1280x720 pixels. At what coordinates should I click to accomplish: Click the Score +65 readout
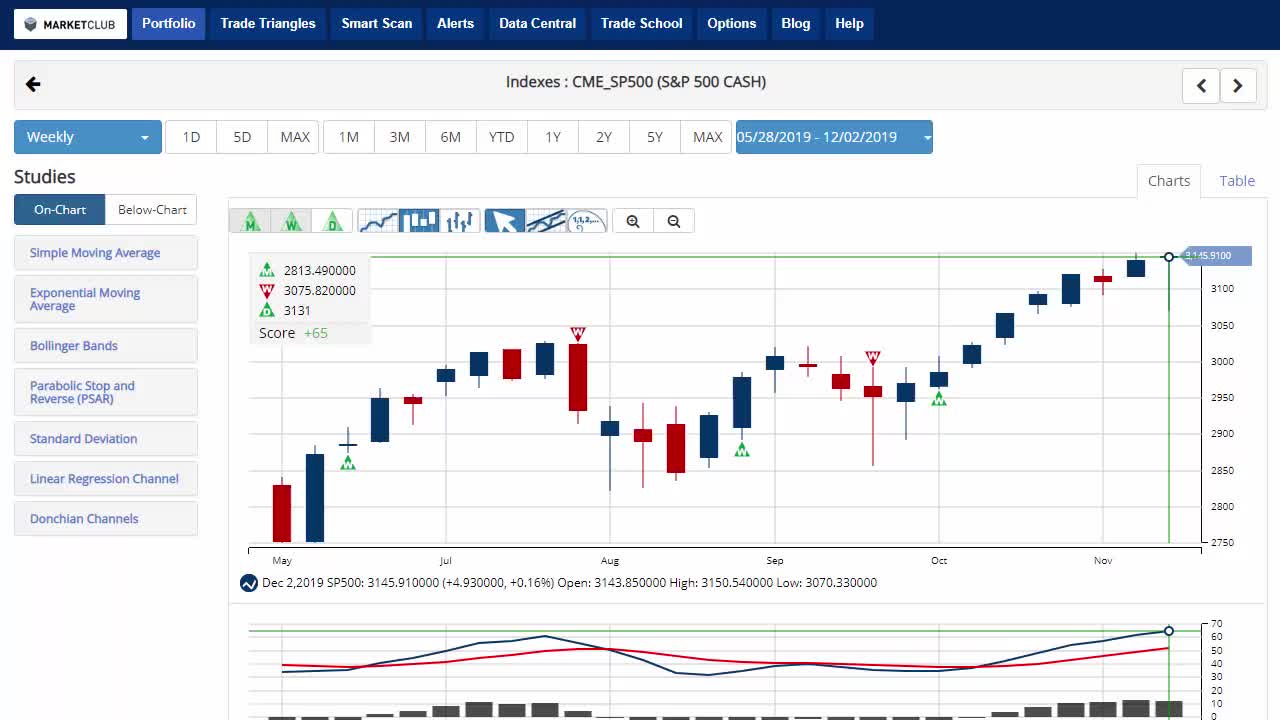(x=293, y=333)
